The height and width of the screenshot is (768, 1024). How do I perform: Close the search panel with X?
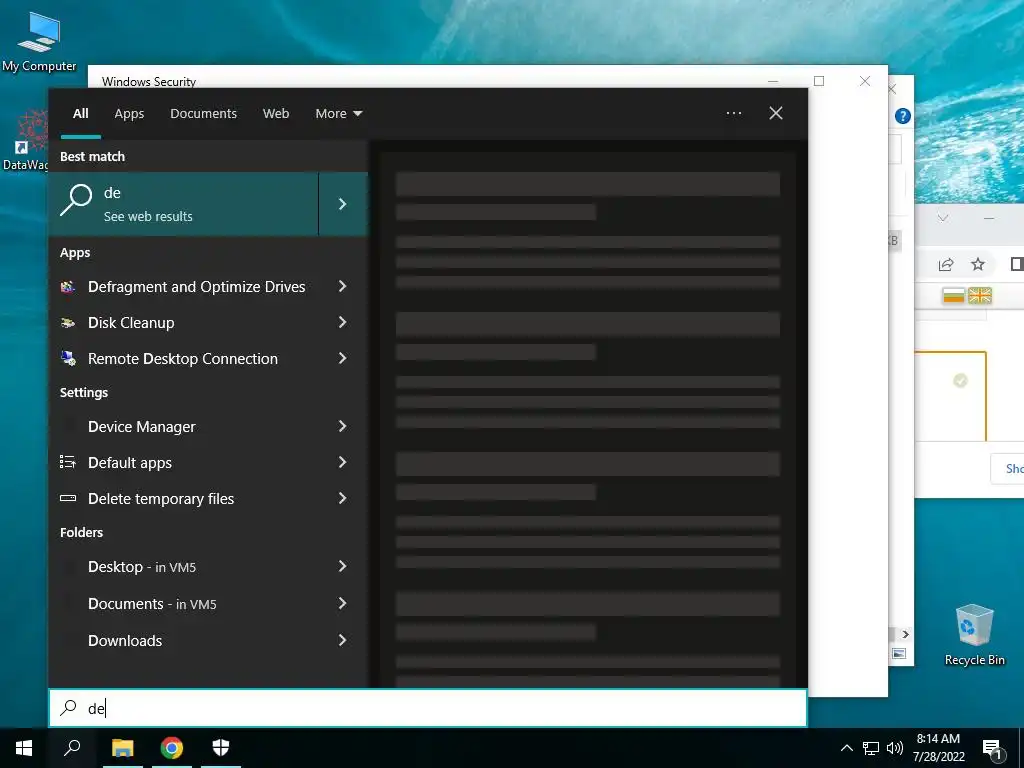click(x=776, y=113)
